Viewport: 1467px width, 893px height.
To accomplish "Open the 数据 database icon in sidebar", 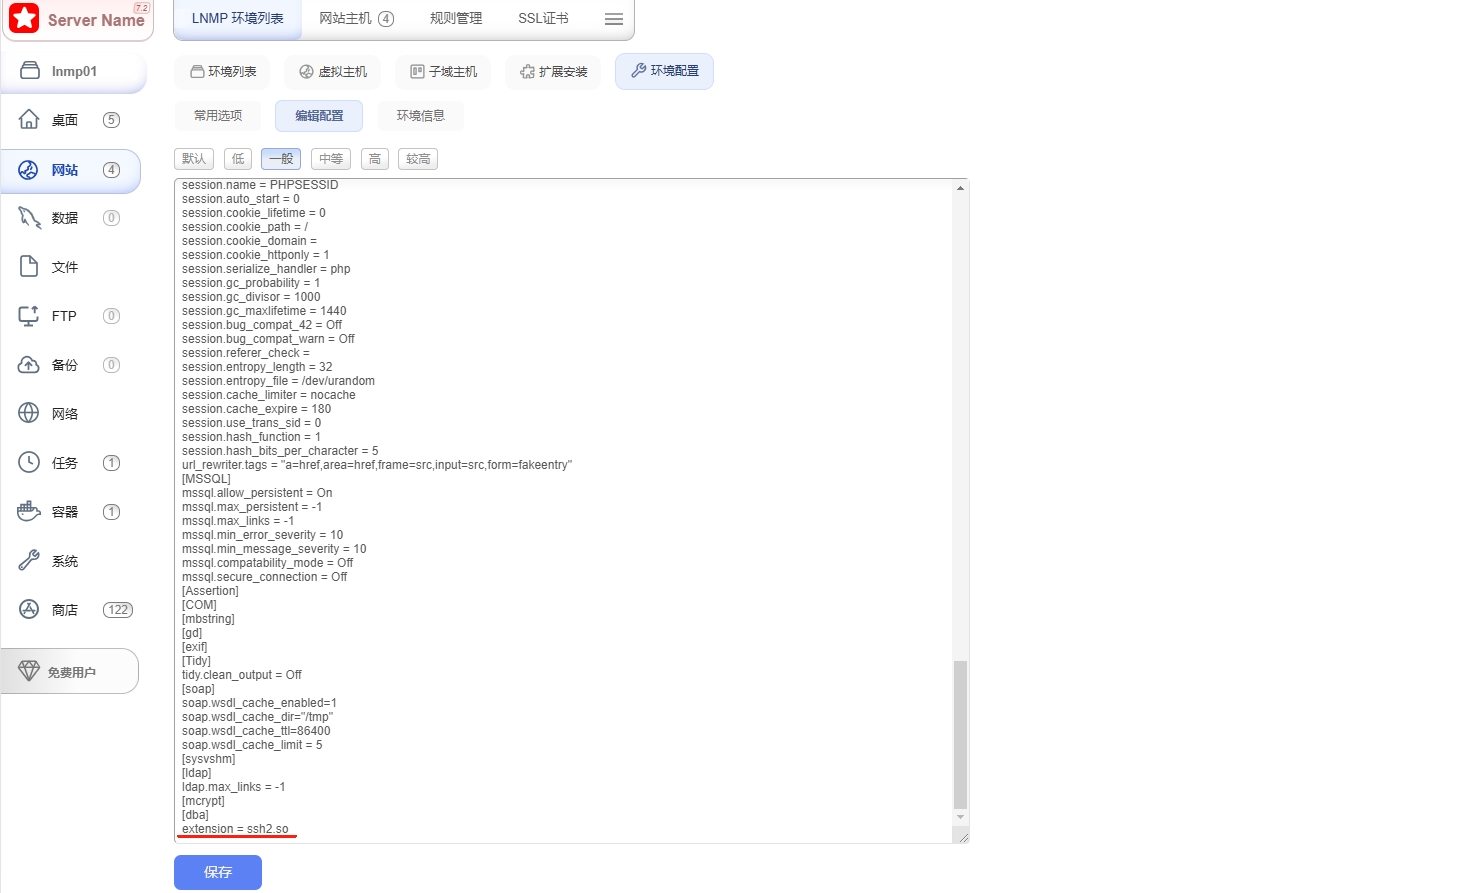I will (30, 218).
